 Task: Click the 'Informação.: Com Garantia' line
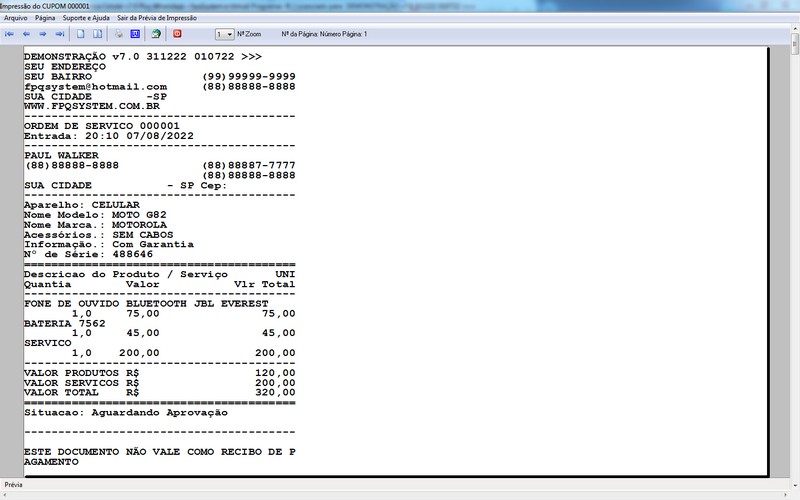109,244
